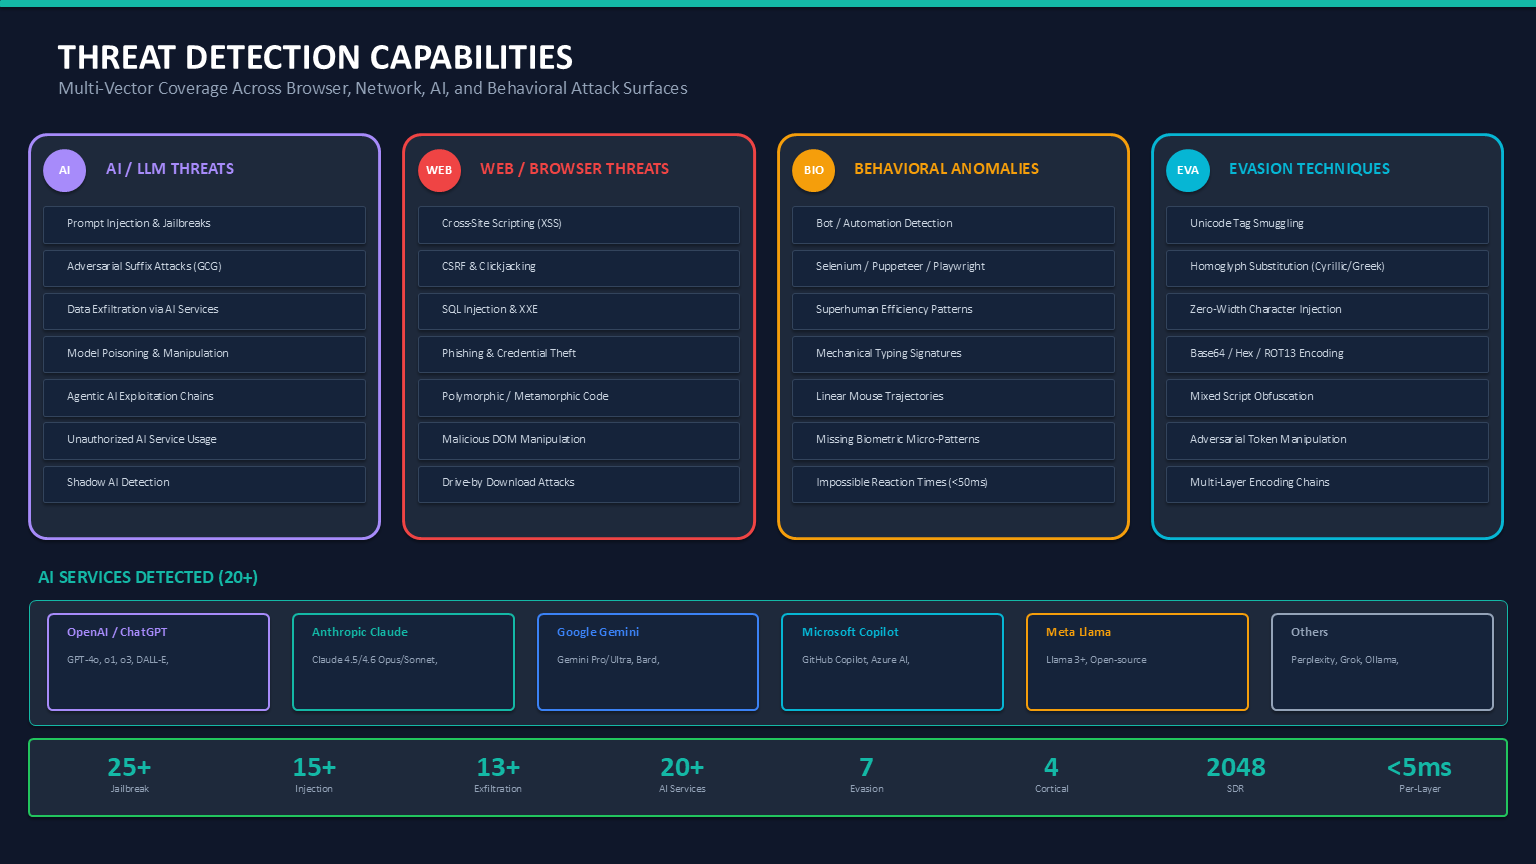This screenshot has height=864, width=1536.
Task: Expand the Multi-Layer Encoding Chains entry
Action: 1327,484
